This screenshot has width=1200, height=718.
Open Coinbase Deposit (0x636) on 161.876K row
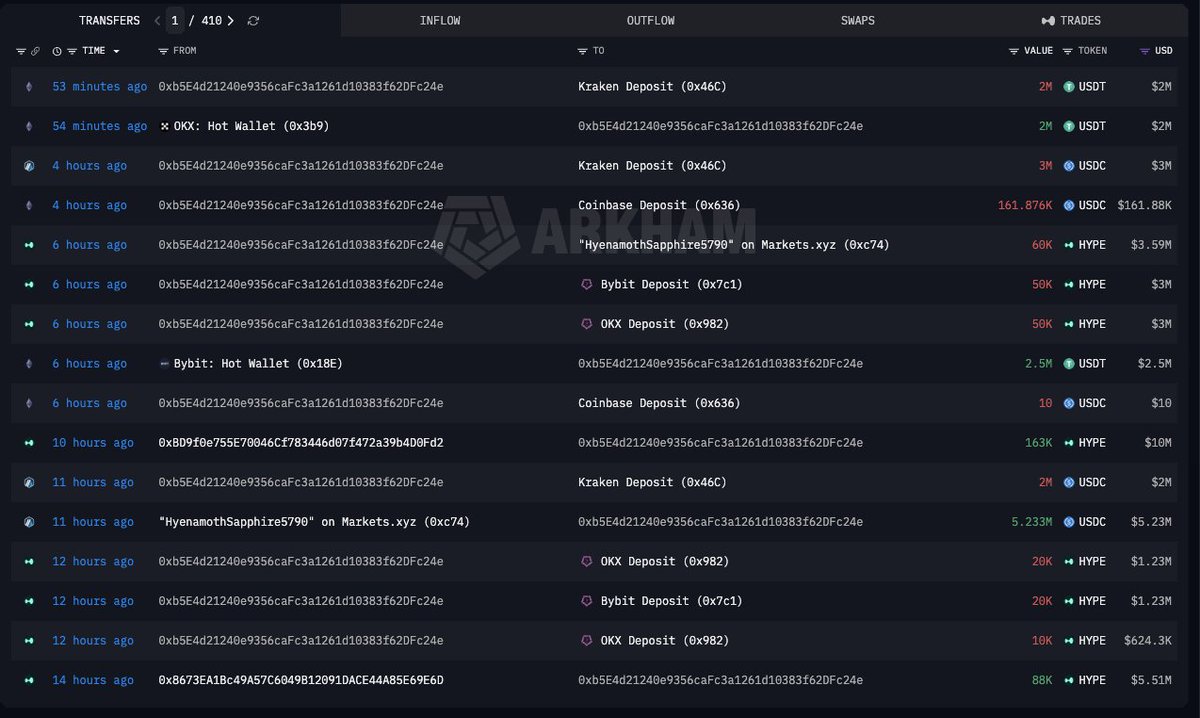pos(659,206)
